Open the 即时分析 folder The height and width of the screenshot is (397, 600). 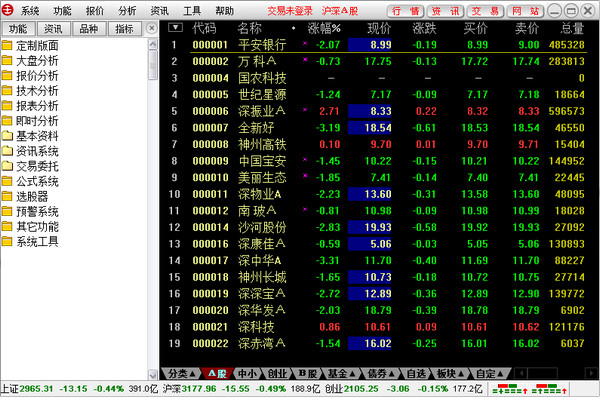coord(30,121)
